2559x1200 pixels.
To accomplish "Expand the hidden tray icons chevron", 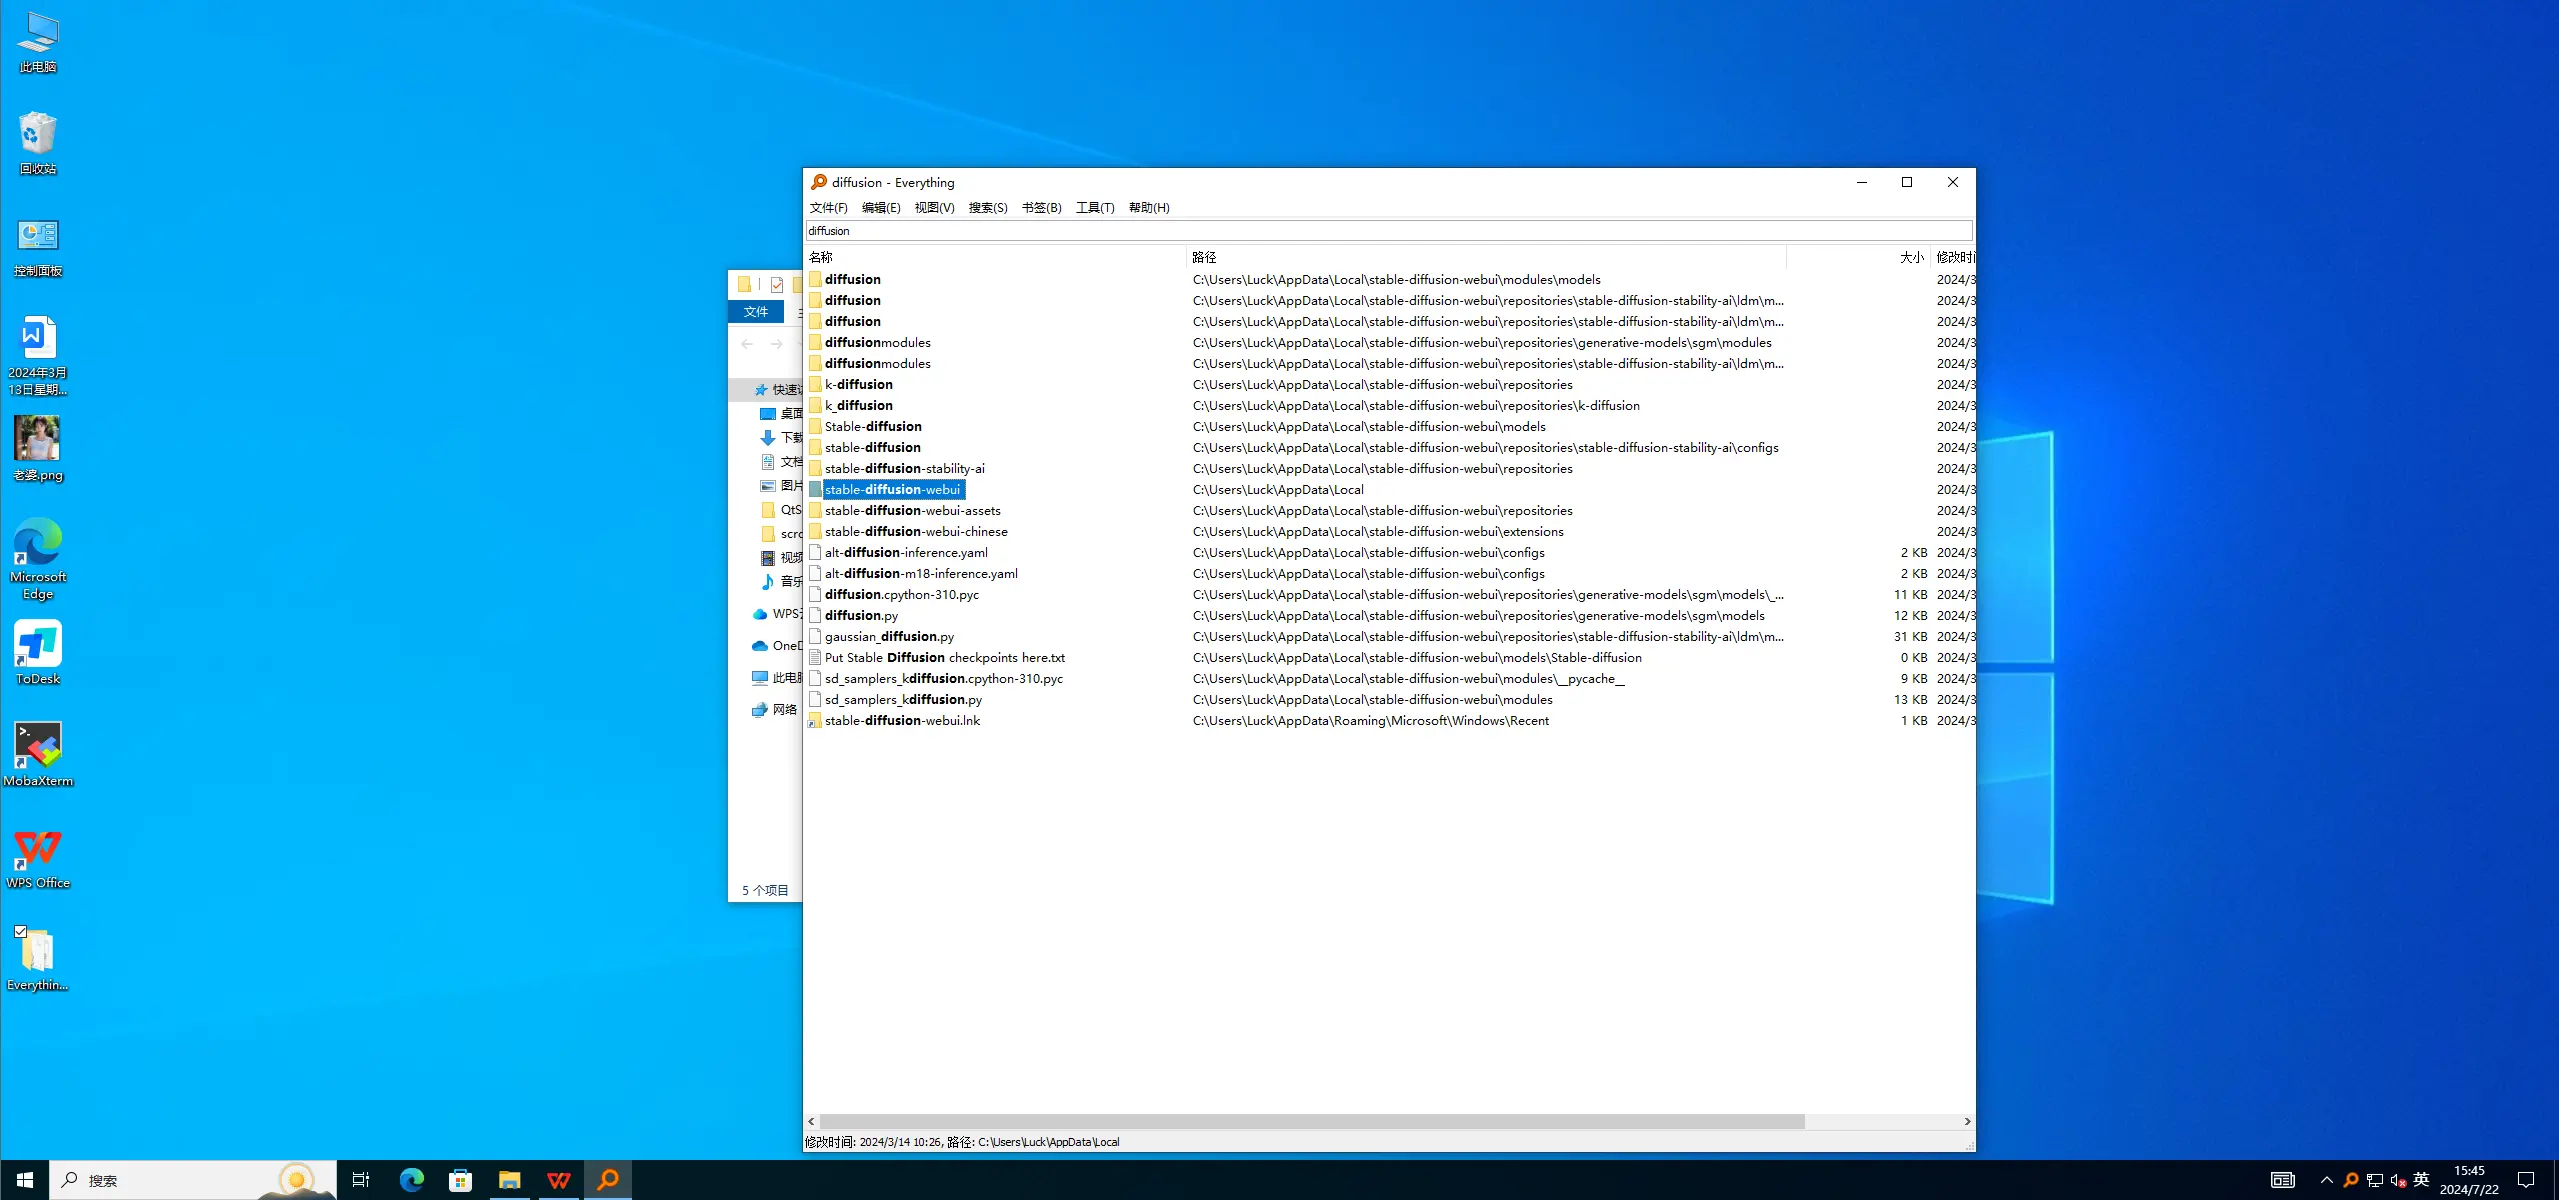I will coord(2326,1180).
